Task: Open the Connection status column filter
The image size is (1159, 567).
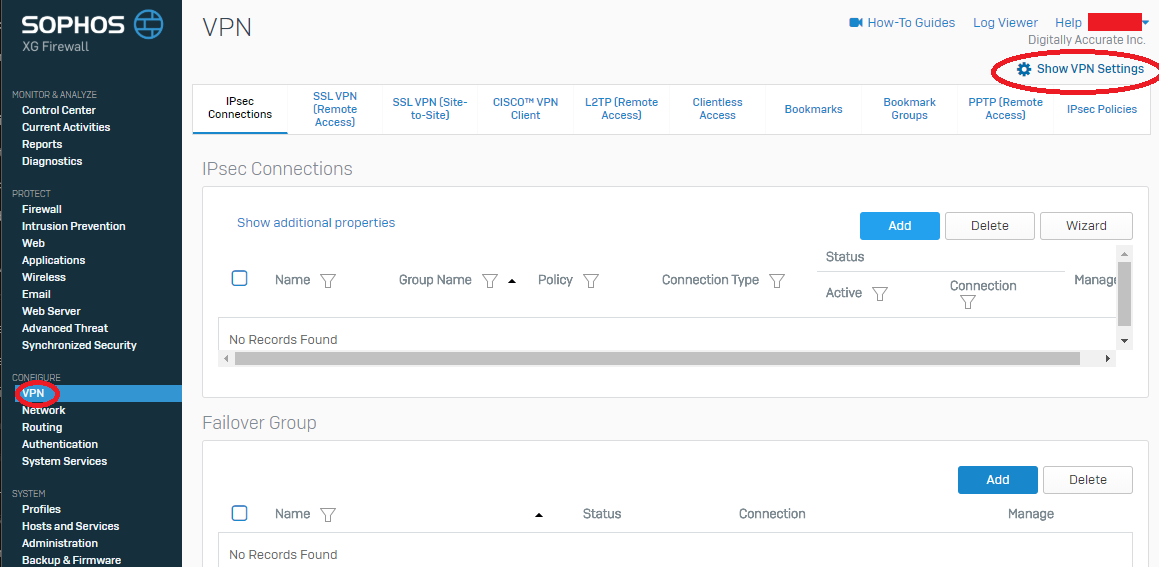Action: [968, 302]
